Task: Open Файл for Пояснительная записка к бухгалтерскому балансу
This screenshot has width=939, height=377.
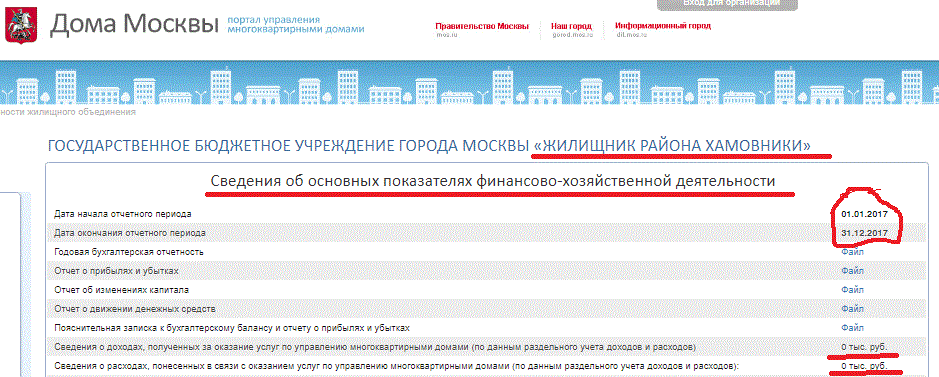Action: (x=852, y=328)
